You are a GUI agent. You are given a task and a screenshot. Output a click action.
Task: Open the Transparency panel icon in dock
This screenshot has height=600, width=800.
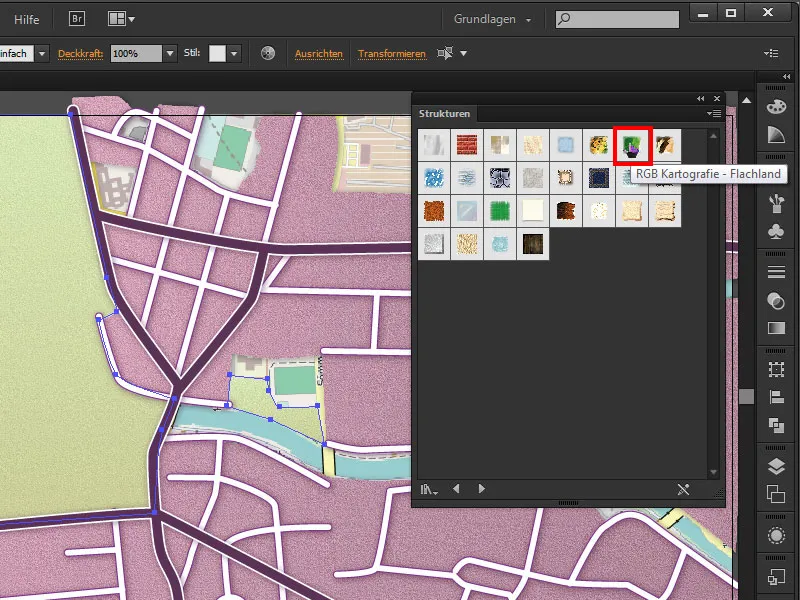776,301
